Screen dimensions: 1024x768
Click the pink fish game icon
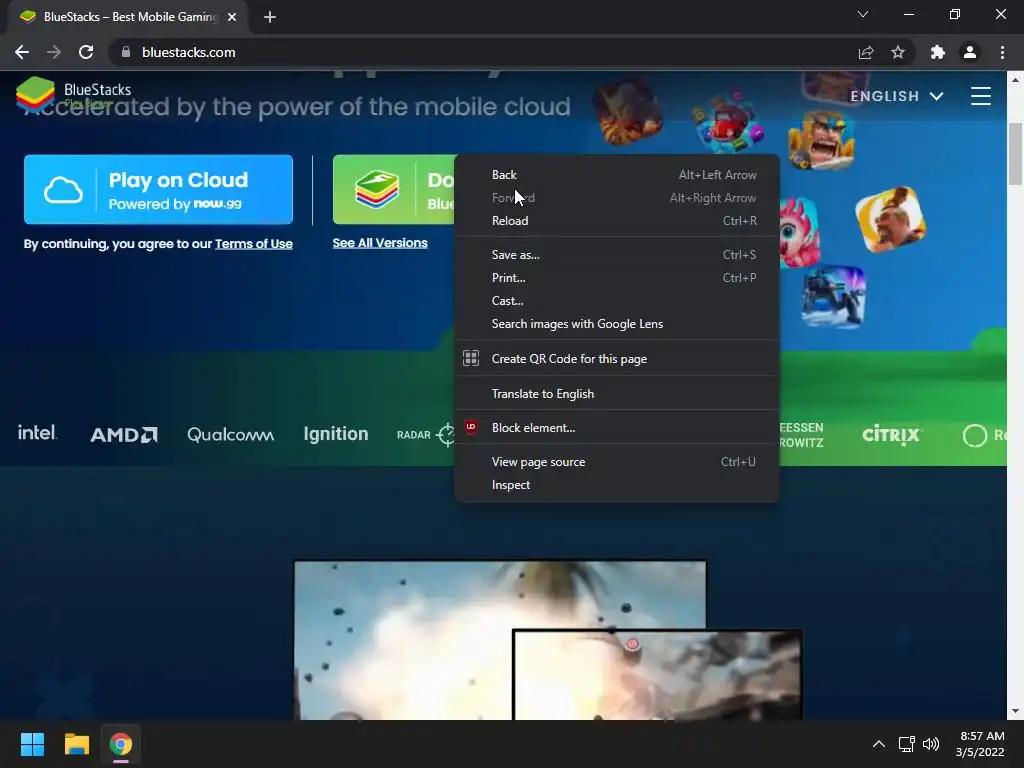(x=799, y=233)
